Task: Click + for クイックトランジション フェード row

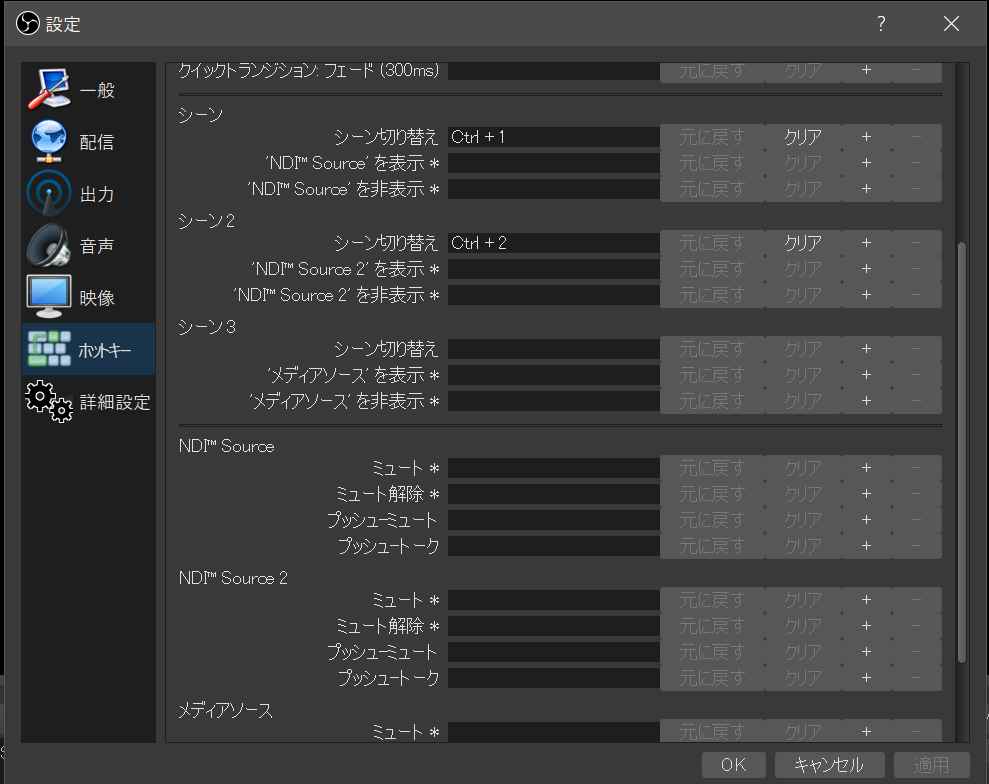Action: tap(866, 71)
